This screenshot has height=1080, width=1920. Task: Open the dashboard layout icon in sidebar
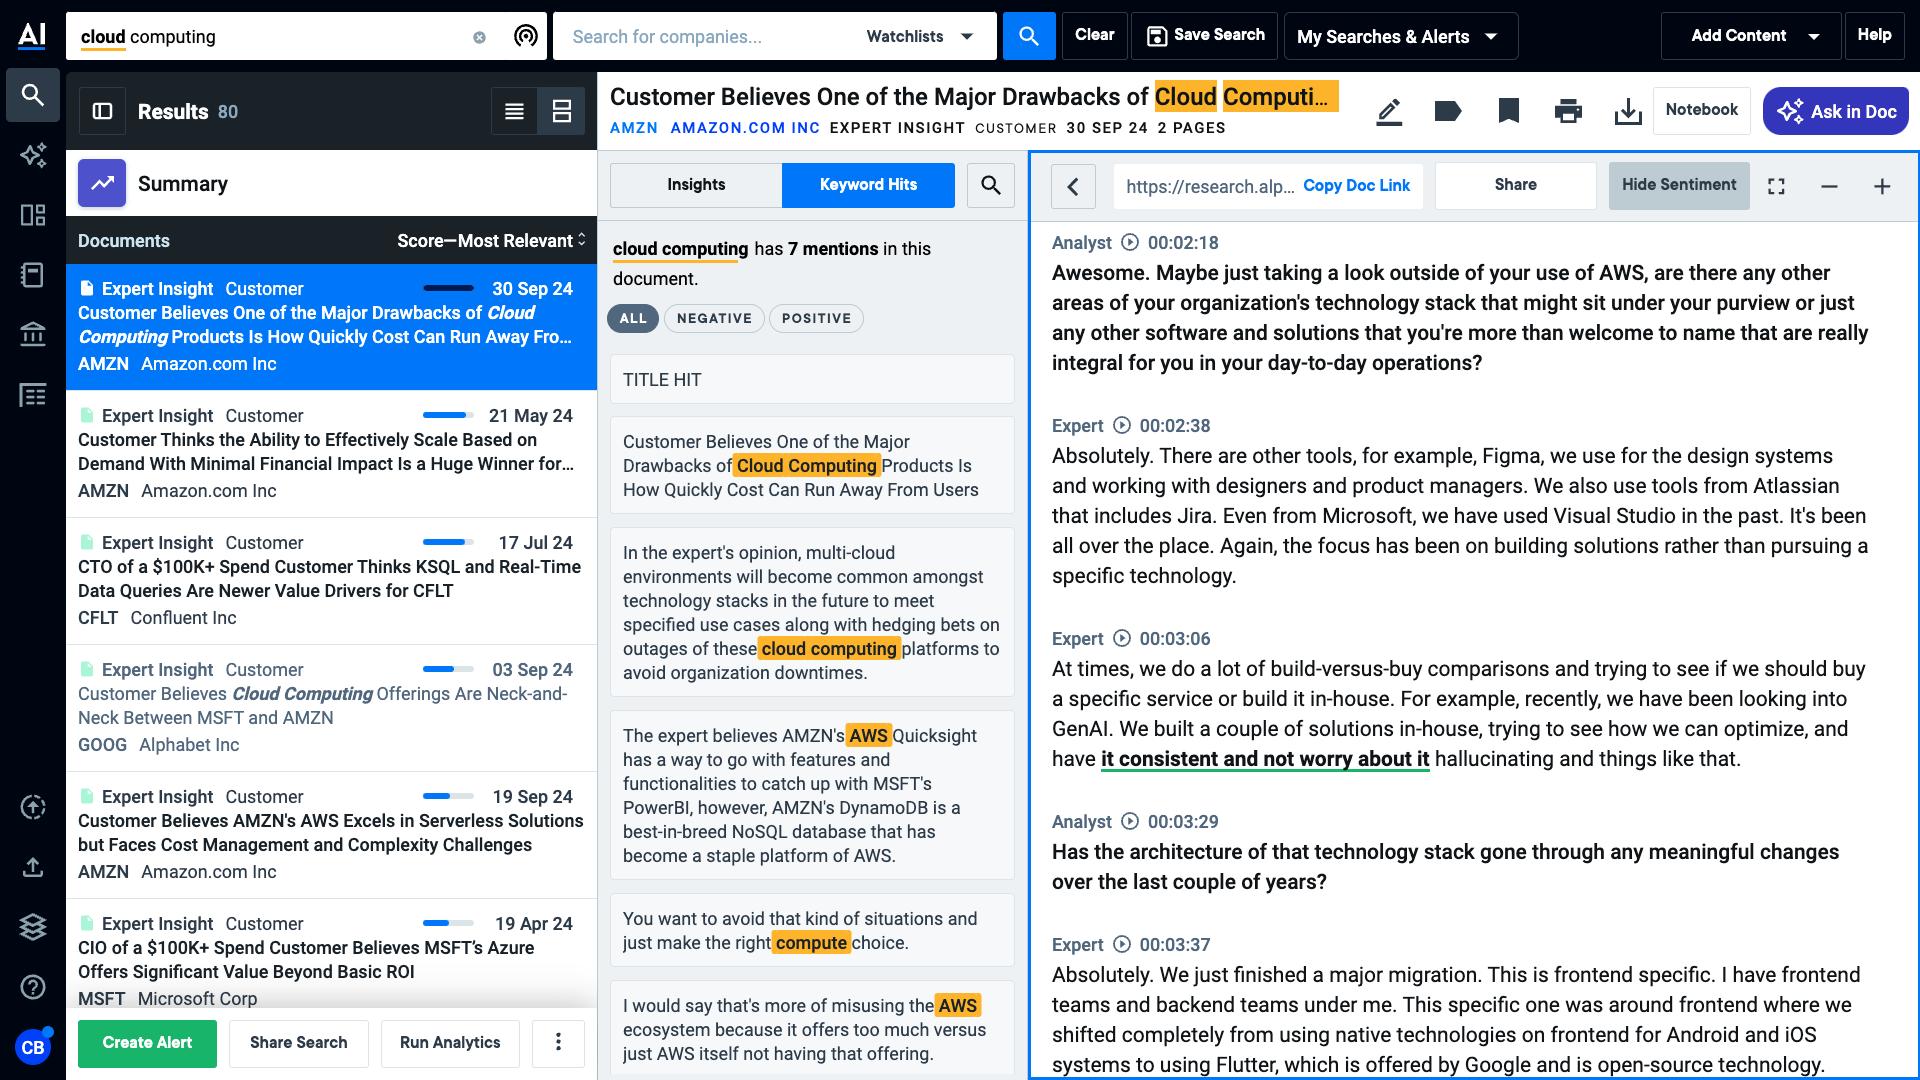(33, 215)
